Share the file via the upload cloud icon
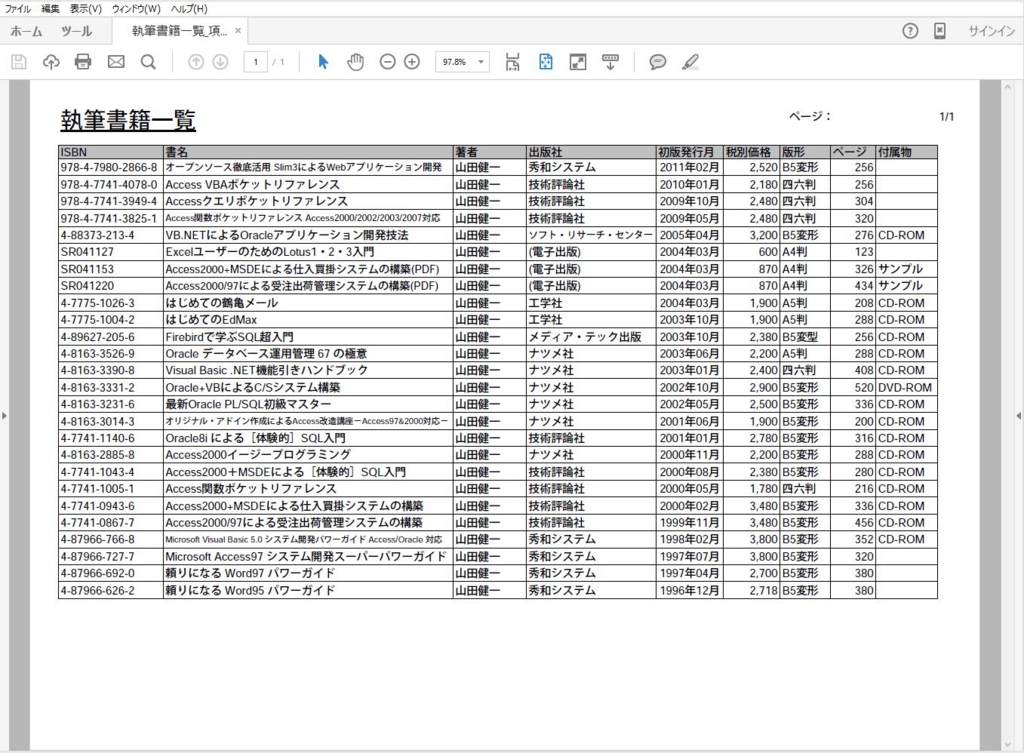This screenshot has height=753, width=1024. click(x=49, y=61)
